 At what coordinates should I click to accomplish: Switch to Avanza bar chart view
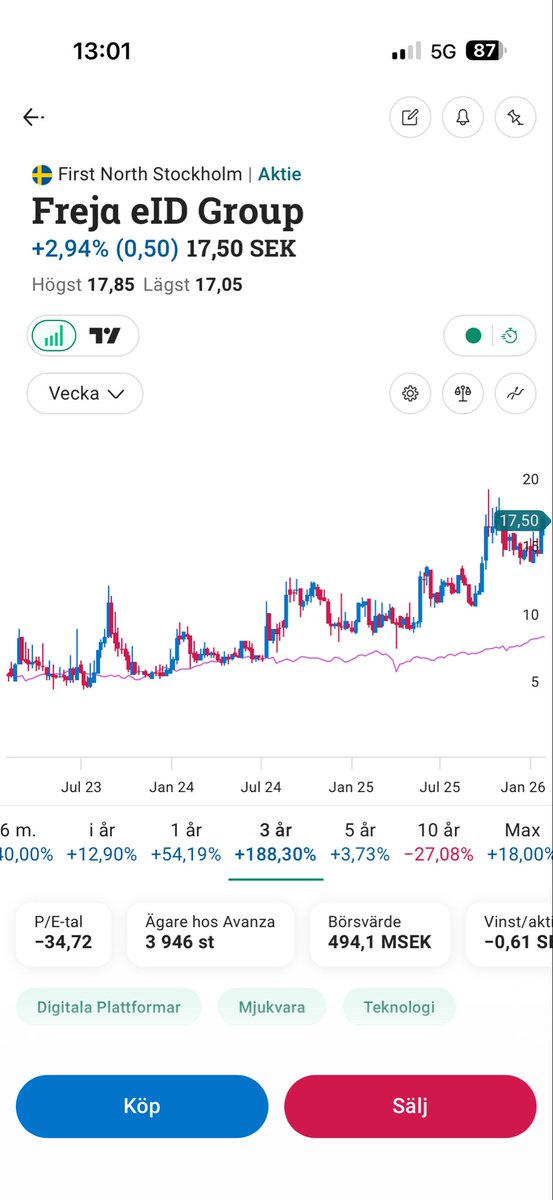[54, 336]
